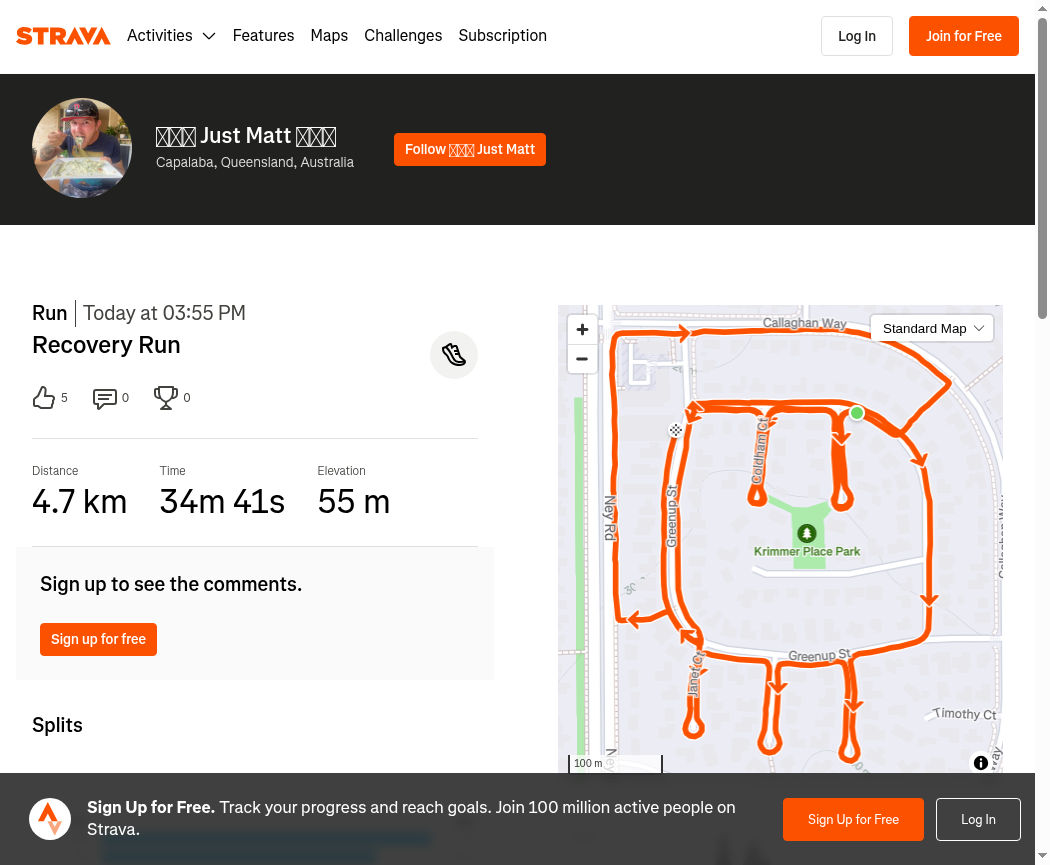The height and width of the screenshot is (865, 1050).
Task: Click the 34m 41s time value
Action: click(222, 501)
